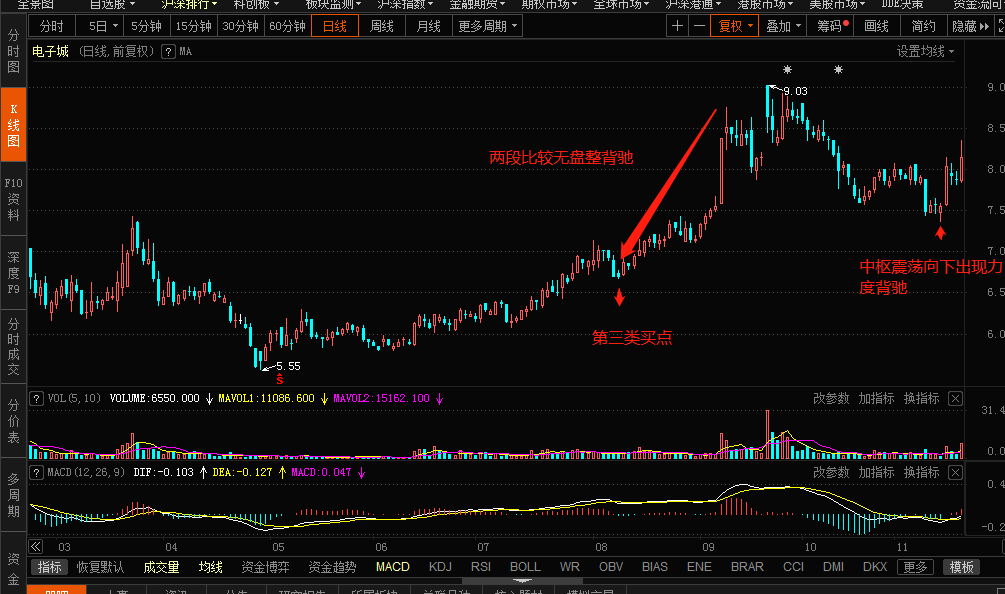This screenshot has width=1005, height=594.
Task: Open 沪深港通 menu
Action: pos(693,4)
